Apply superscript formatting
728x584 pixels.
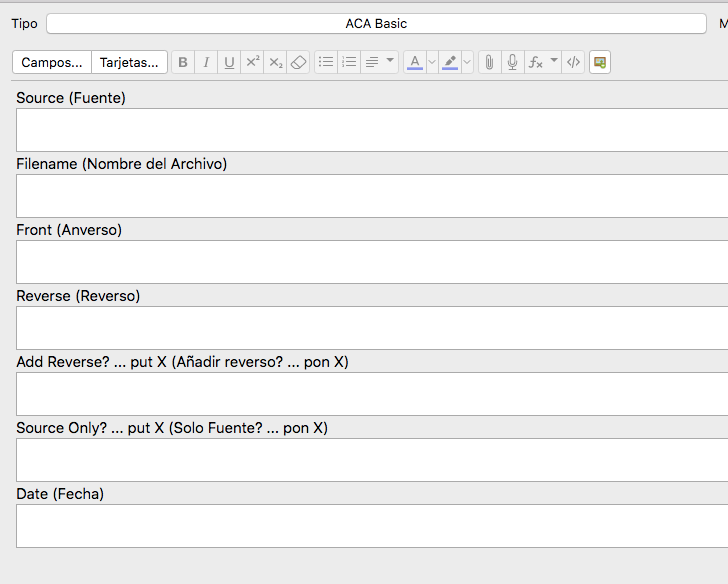click(252, 62)
